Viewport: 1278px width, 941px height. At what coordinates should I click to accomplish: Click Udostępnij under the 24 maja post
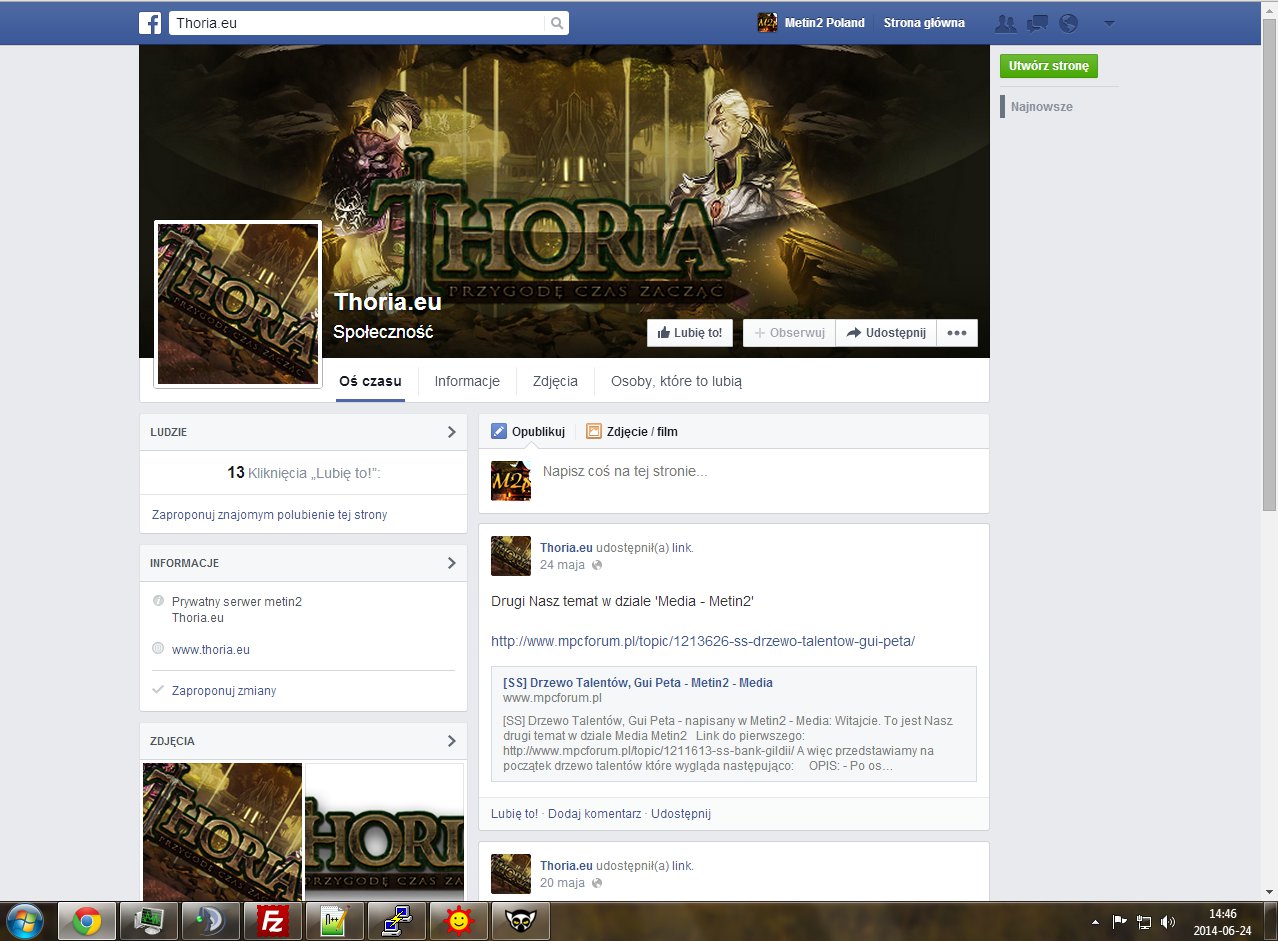coord(681,814)
